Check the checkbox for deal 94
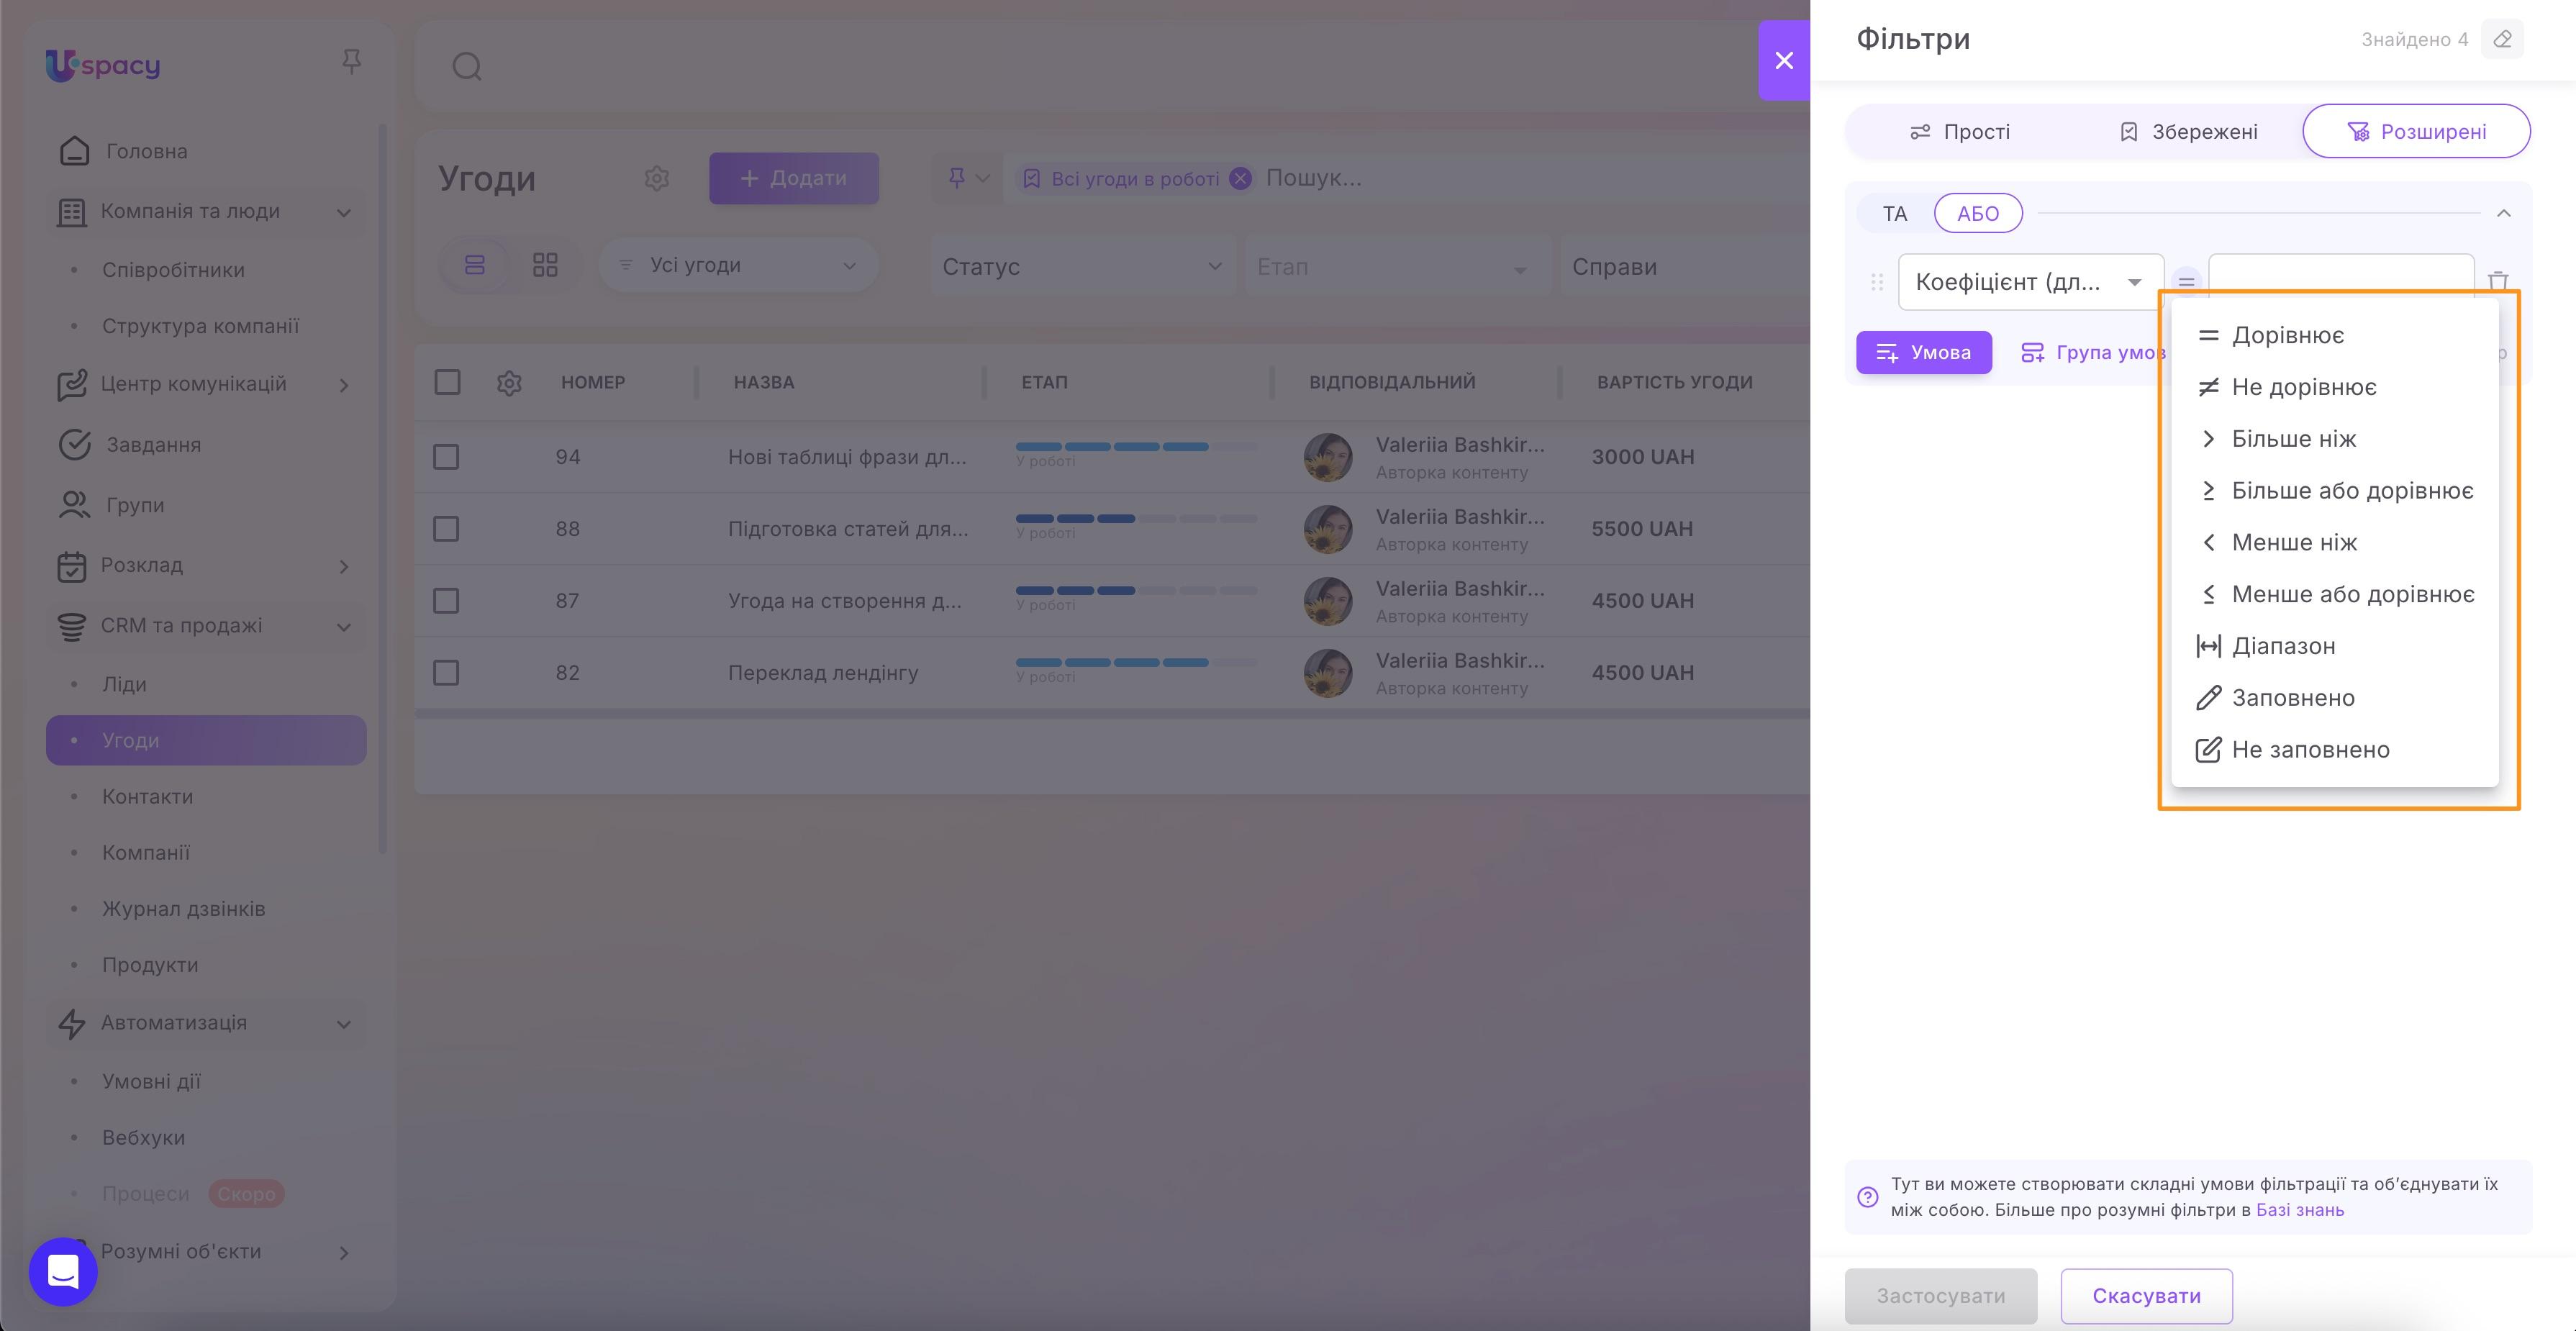Image resolution: width=2576 pixels, height=1331 pixels. click(x=447, y=456)
